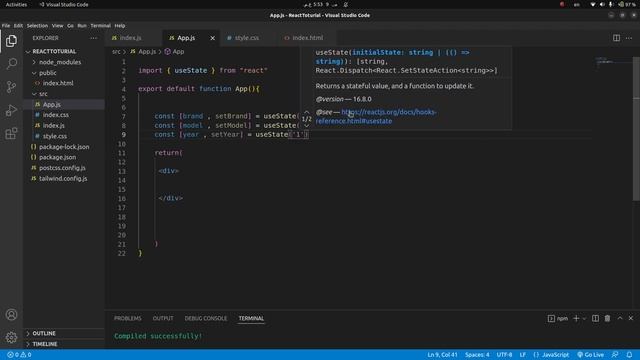Maximize the panel with up chevron

[x=620, y=318]
